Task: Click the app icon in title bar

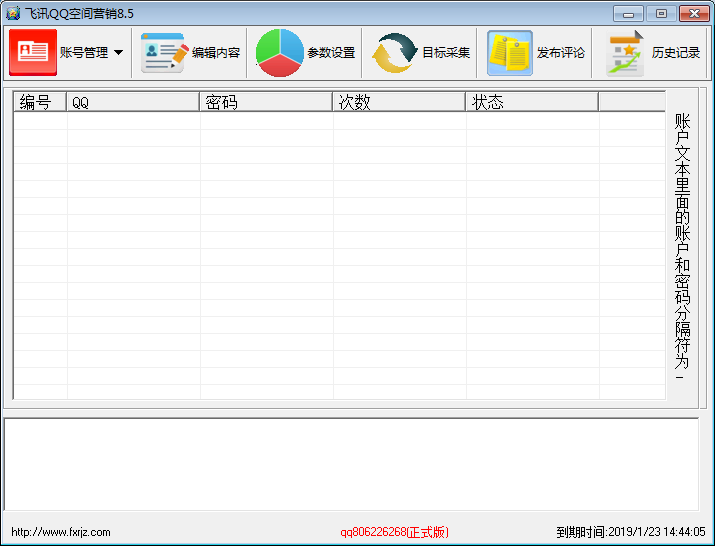Action: point(13,13)
